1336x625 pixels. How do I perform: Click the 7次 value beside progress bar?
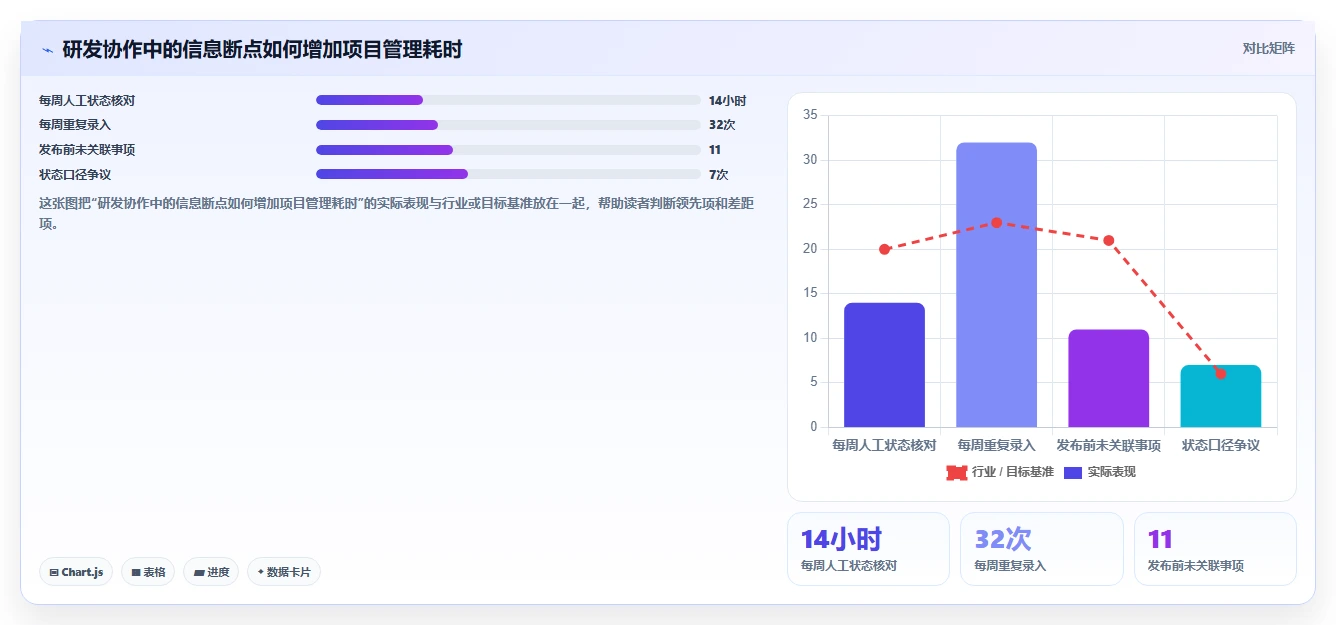(719, 174)
